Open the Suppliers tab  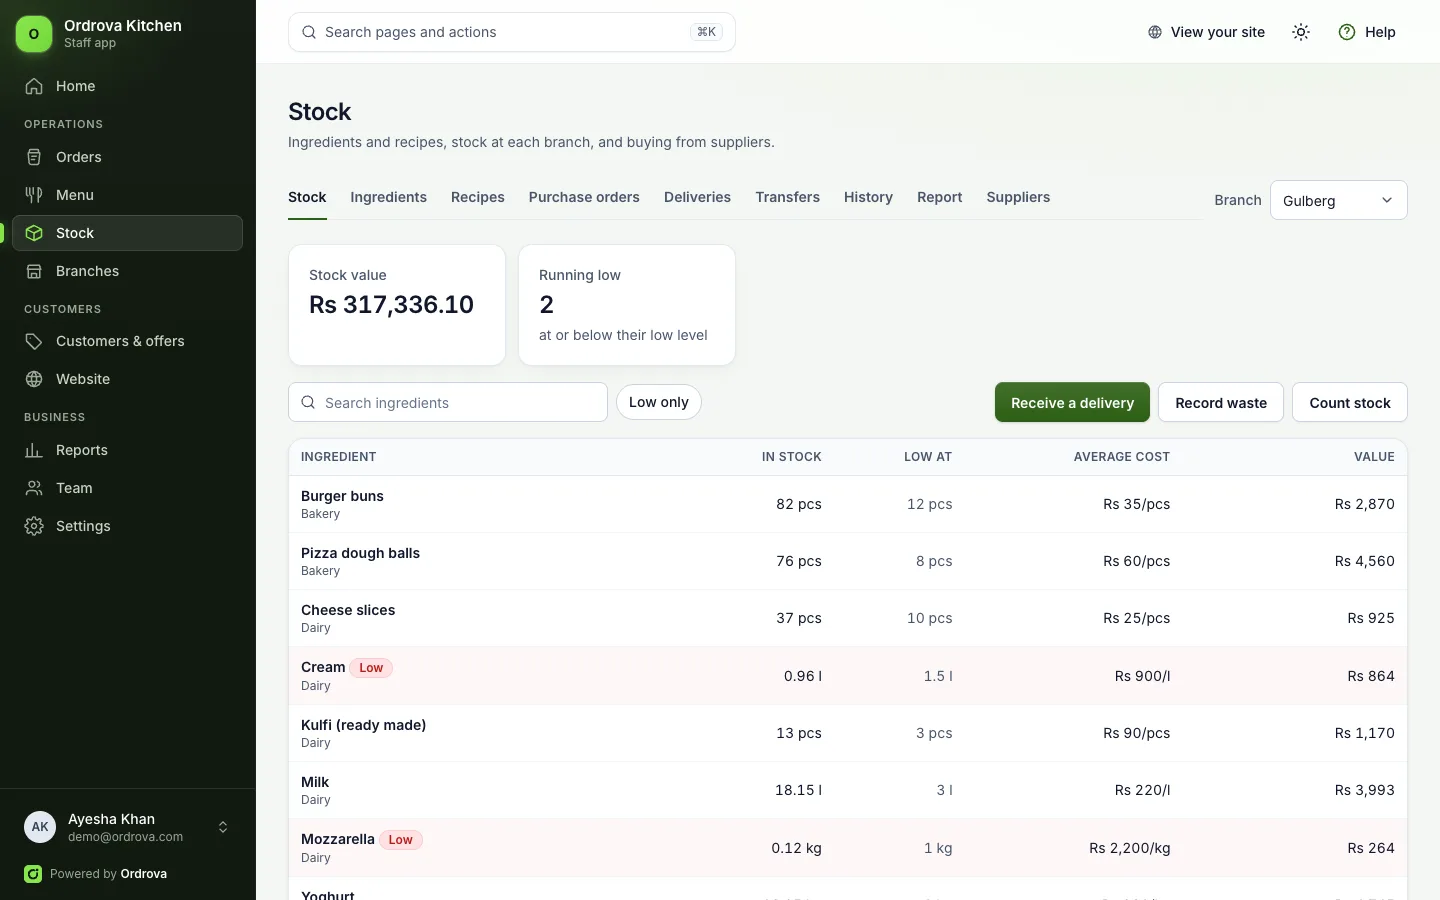point(1018,197)
